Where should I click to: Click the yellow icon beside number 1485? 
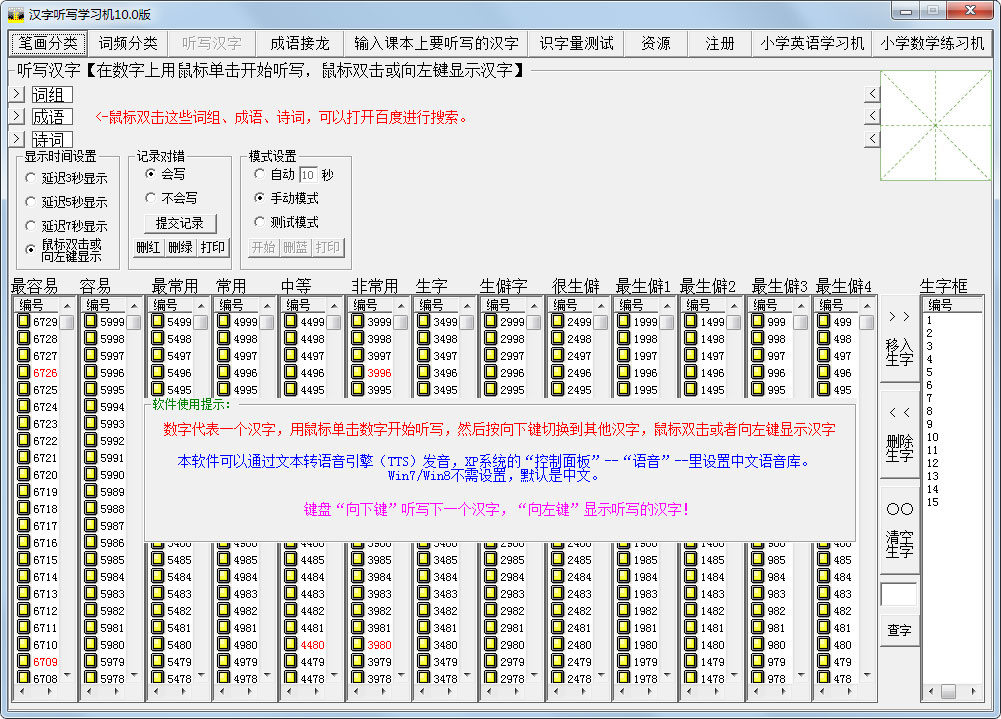[691, 559]
